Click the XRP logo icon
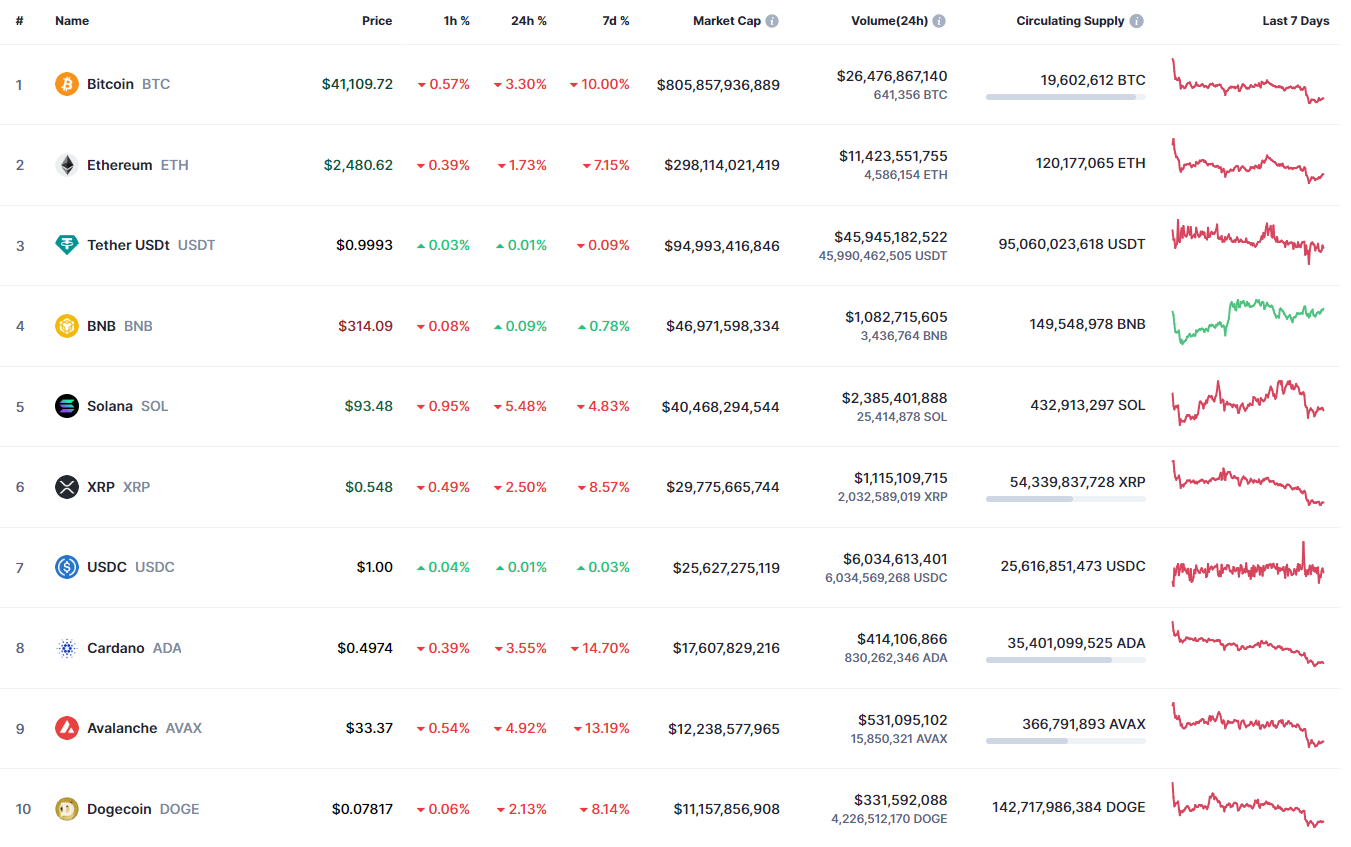Viewport: 1351px width, 847px height. [x=67, y=487]
